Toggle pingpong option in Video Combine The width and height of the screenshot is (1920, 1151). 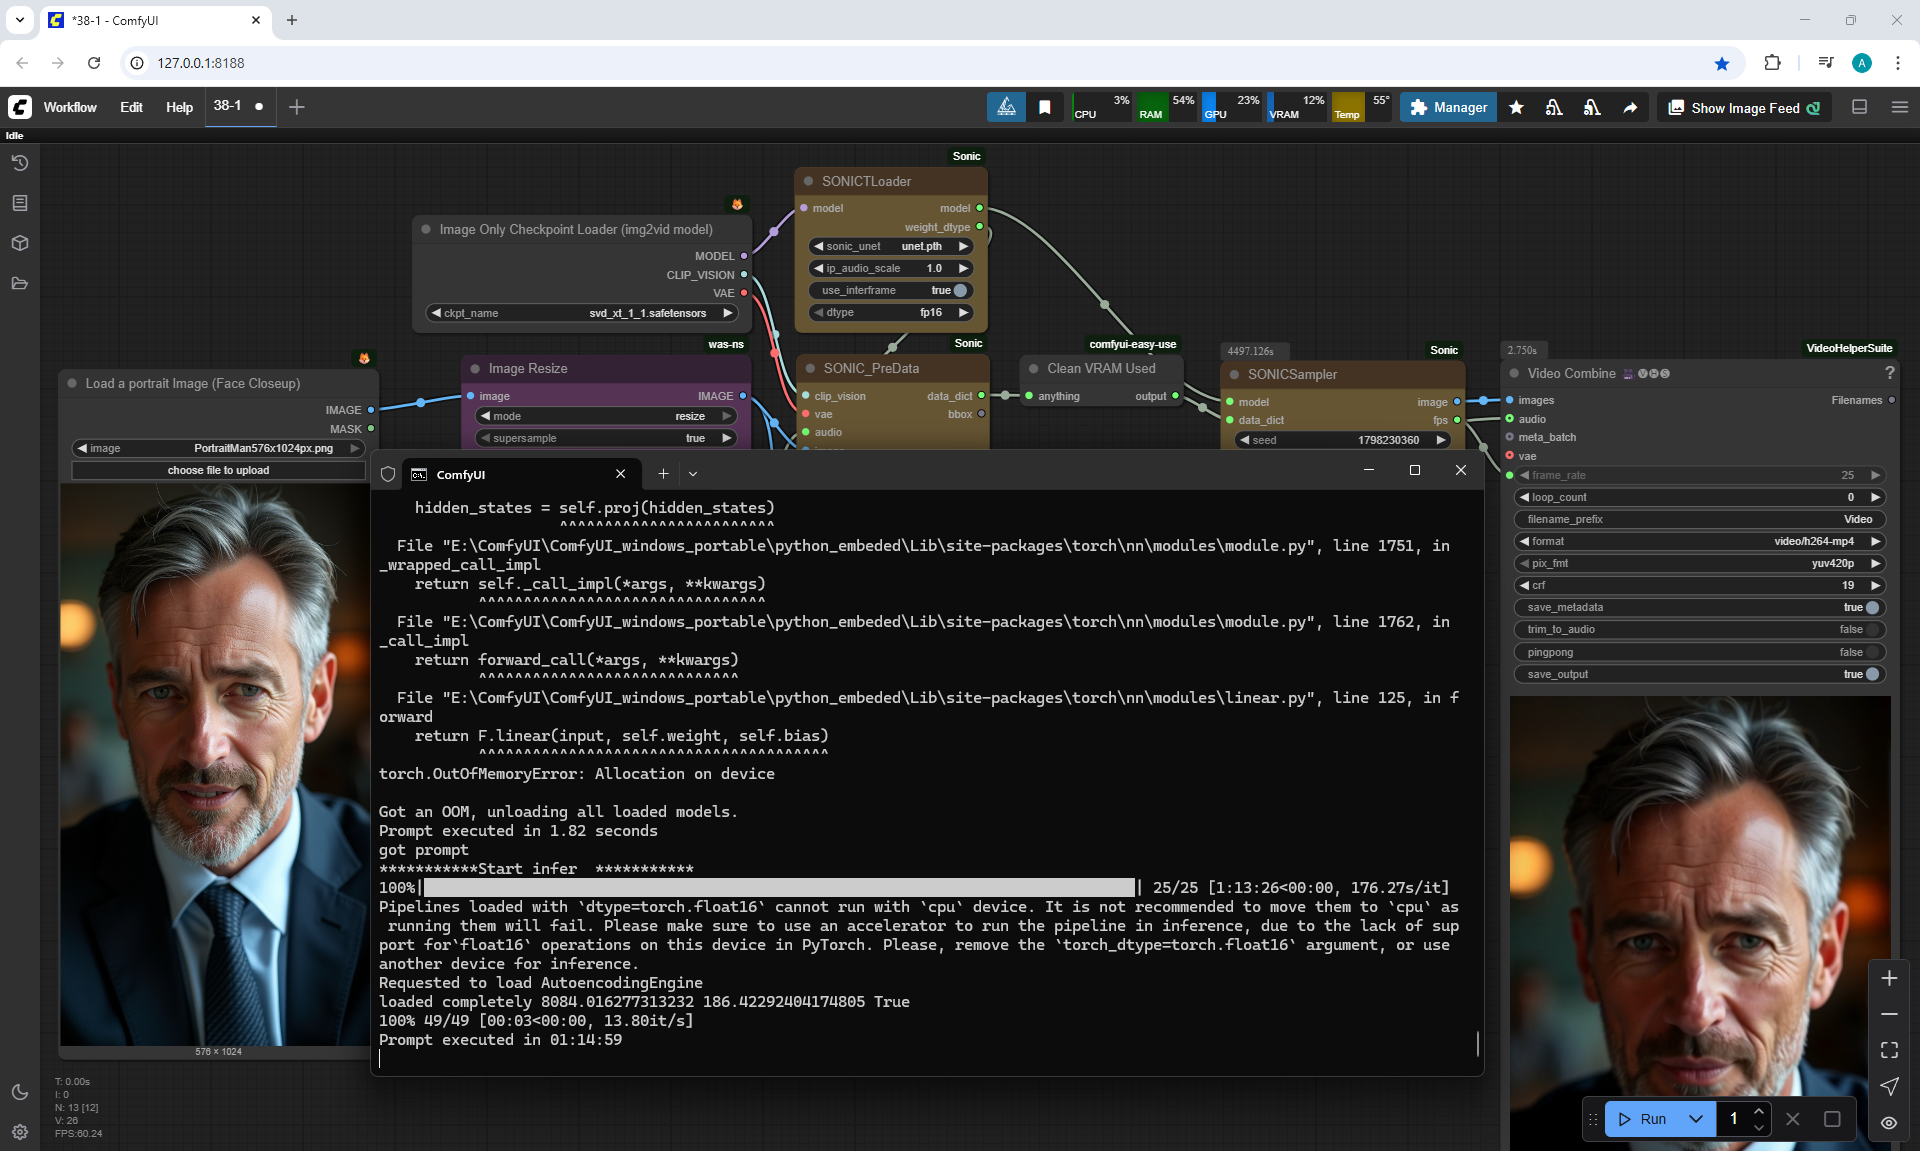[x=1872, y=652]
